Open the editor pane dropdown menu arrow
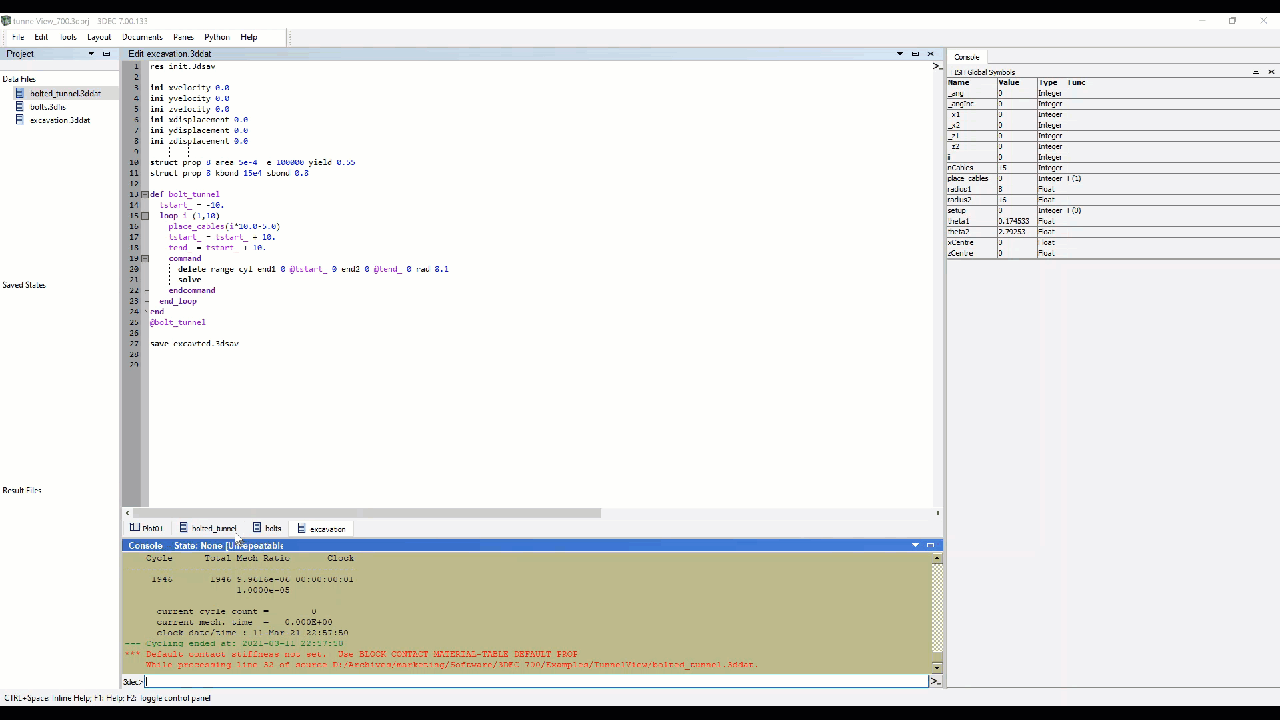1280x720 pixels. [899, 54]
